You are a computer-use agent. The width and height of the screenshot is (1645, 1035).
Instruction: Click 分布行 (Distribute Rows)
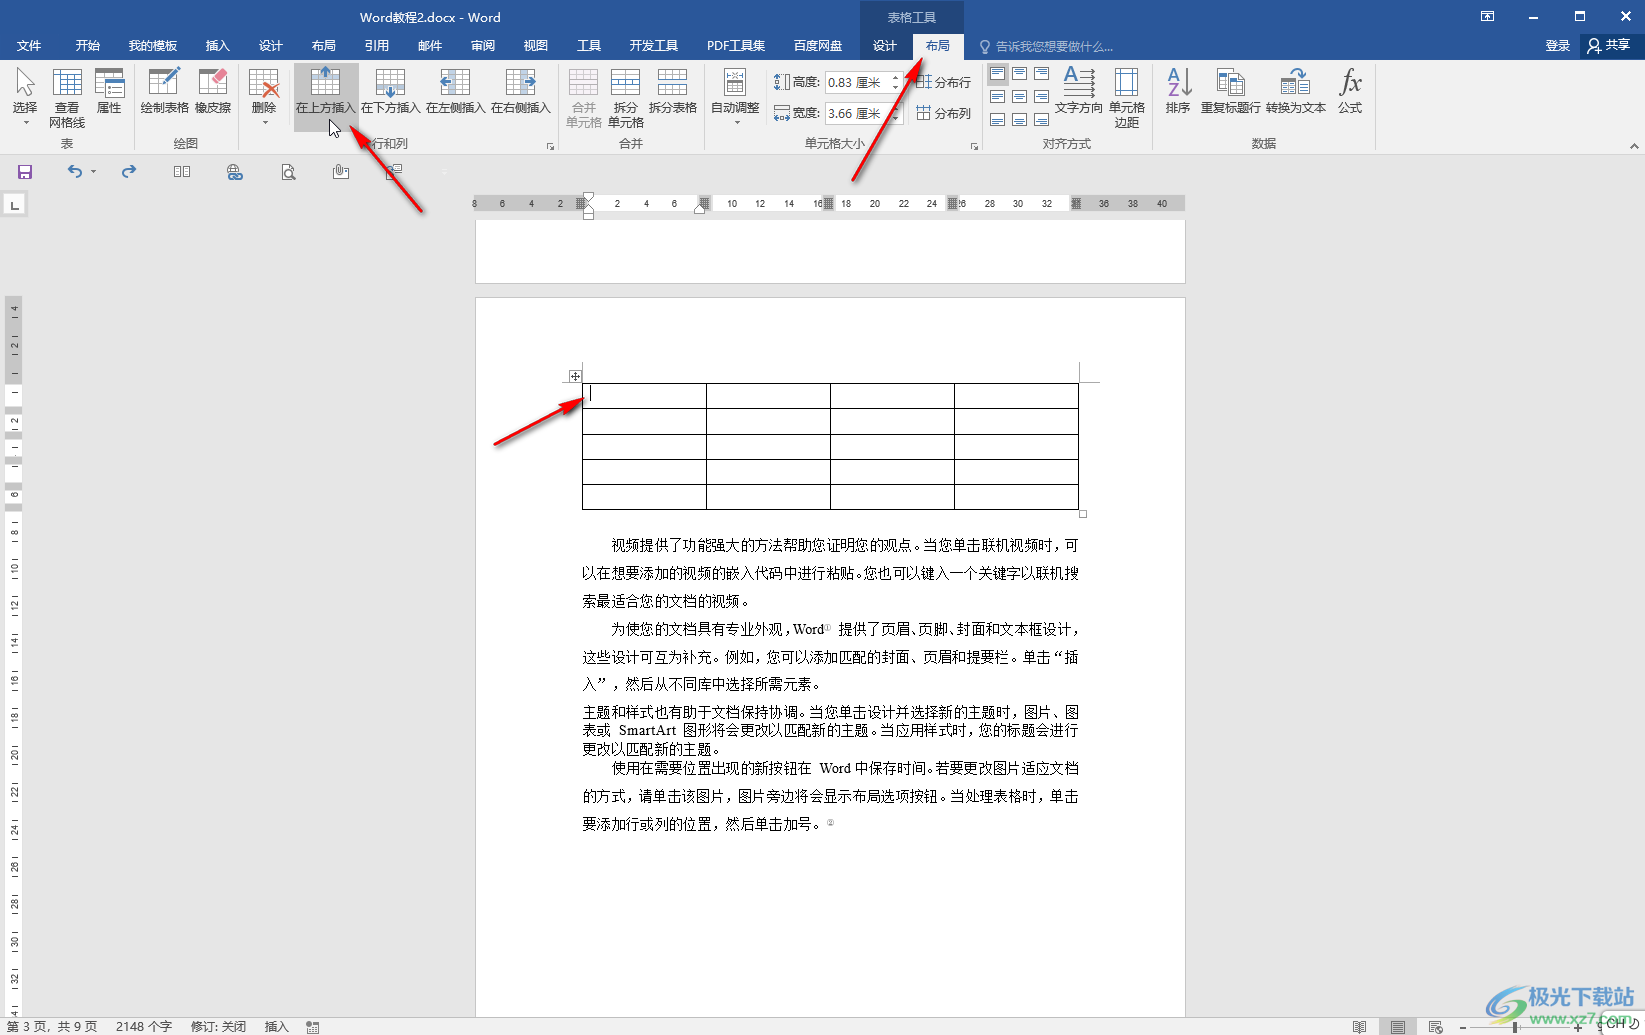point(943,82)
